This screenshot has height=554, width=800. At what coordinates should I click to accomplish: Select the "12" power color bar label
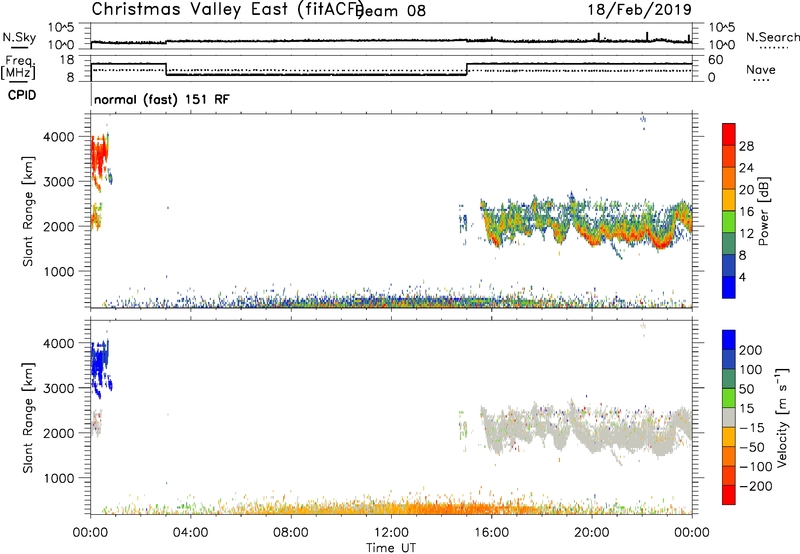(x=746, y=234)
